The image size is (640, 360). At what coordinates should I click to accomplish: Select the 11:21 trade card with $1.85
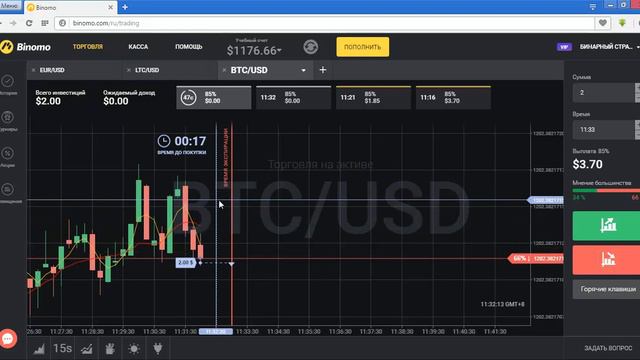[373, 98]
